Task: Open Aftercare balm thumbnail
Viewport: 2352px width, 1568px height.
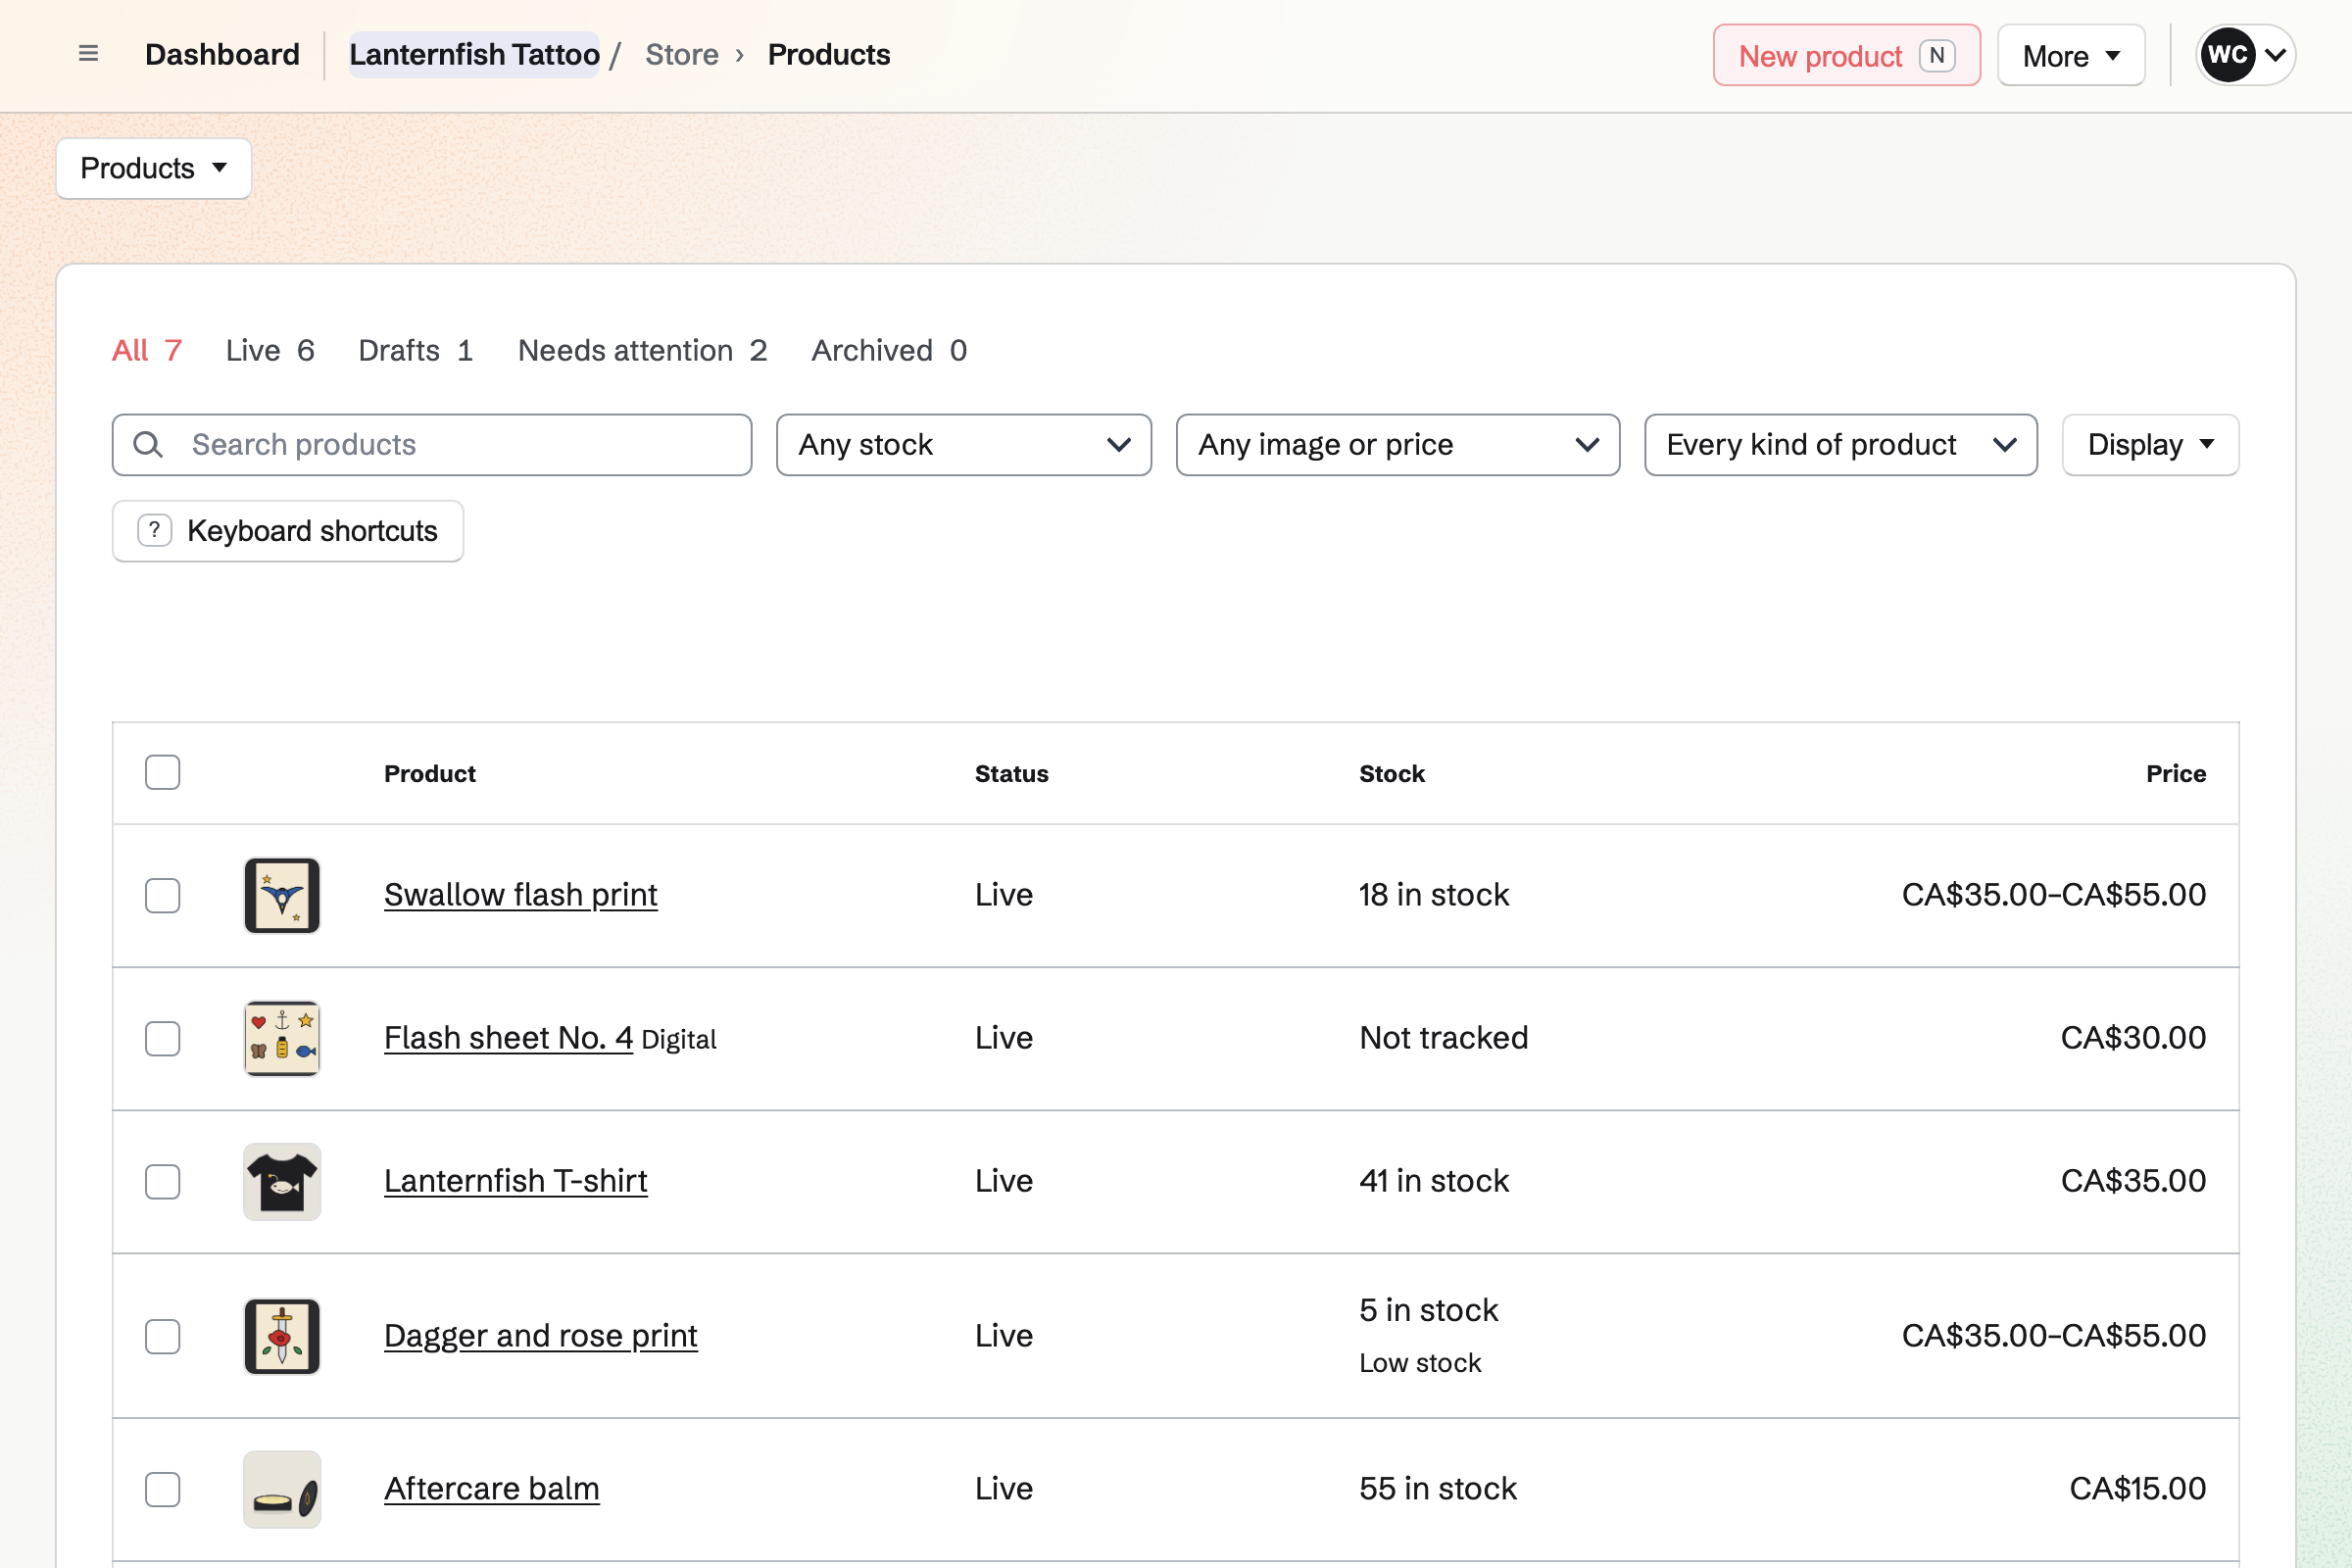Action: point(282,1489)
